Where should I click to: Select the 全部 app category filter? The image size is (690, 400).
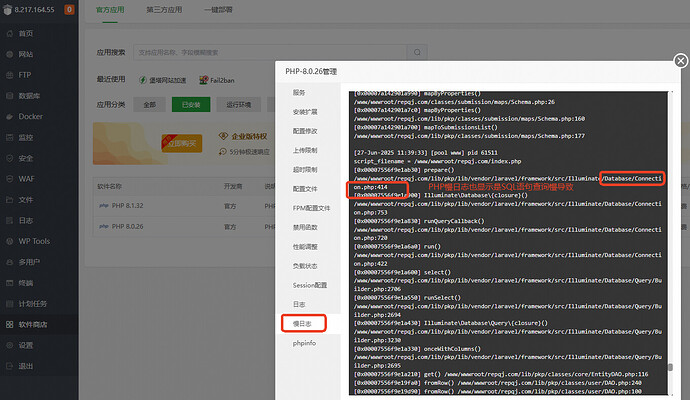click(x=149, y=104)
